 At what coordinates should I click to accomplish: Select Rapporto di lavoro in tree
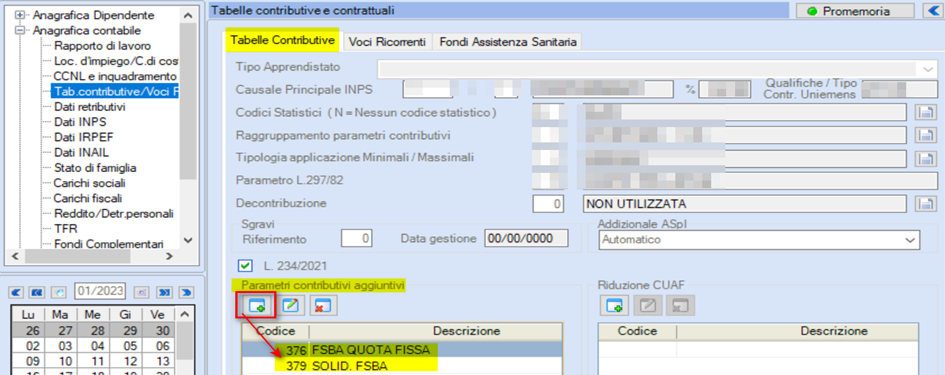(102, 46)
